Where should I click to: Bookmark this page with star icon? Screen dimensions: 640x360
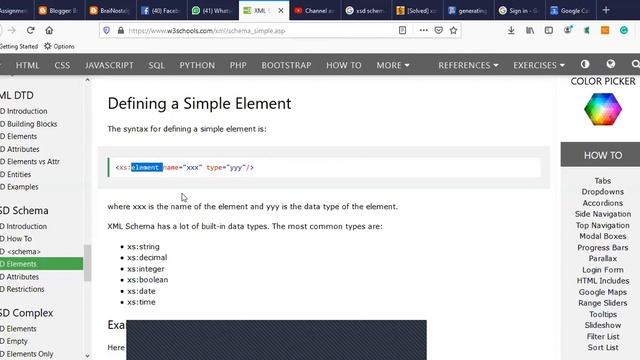[x=453, y=30]
